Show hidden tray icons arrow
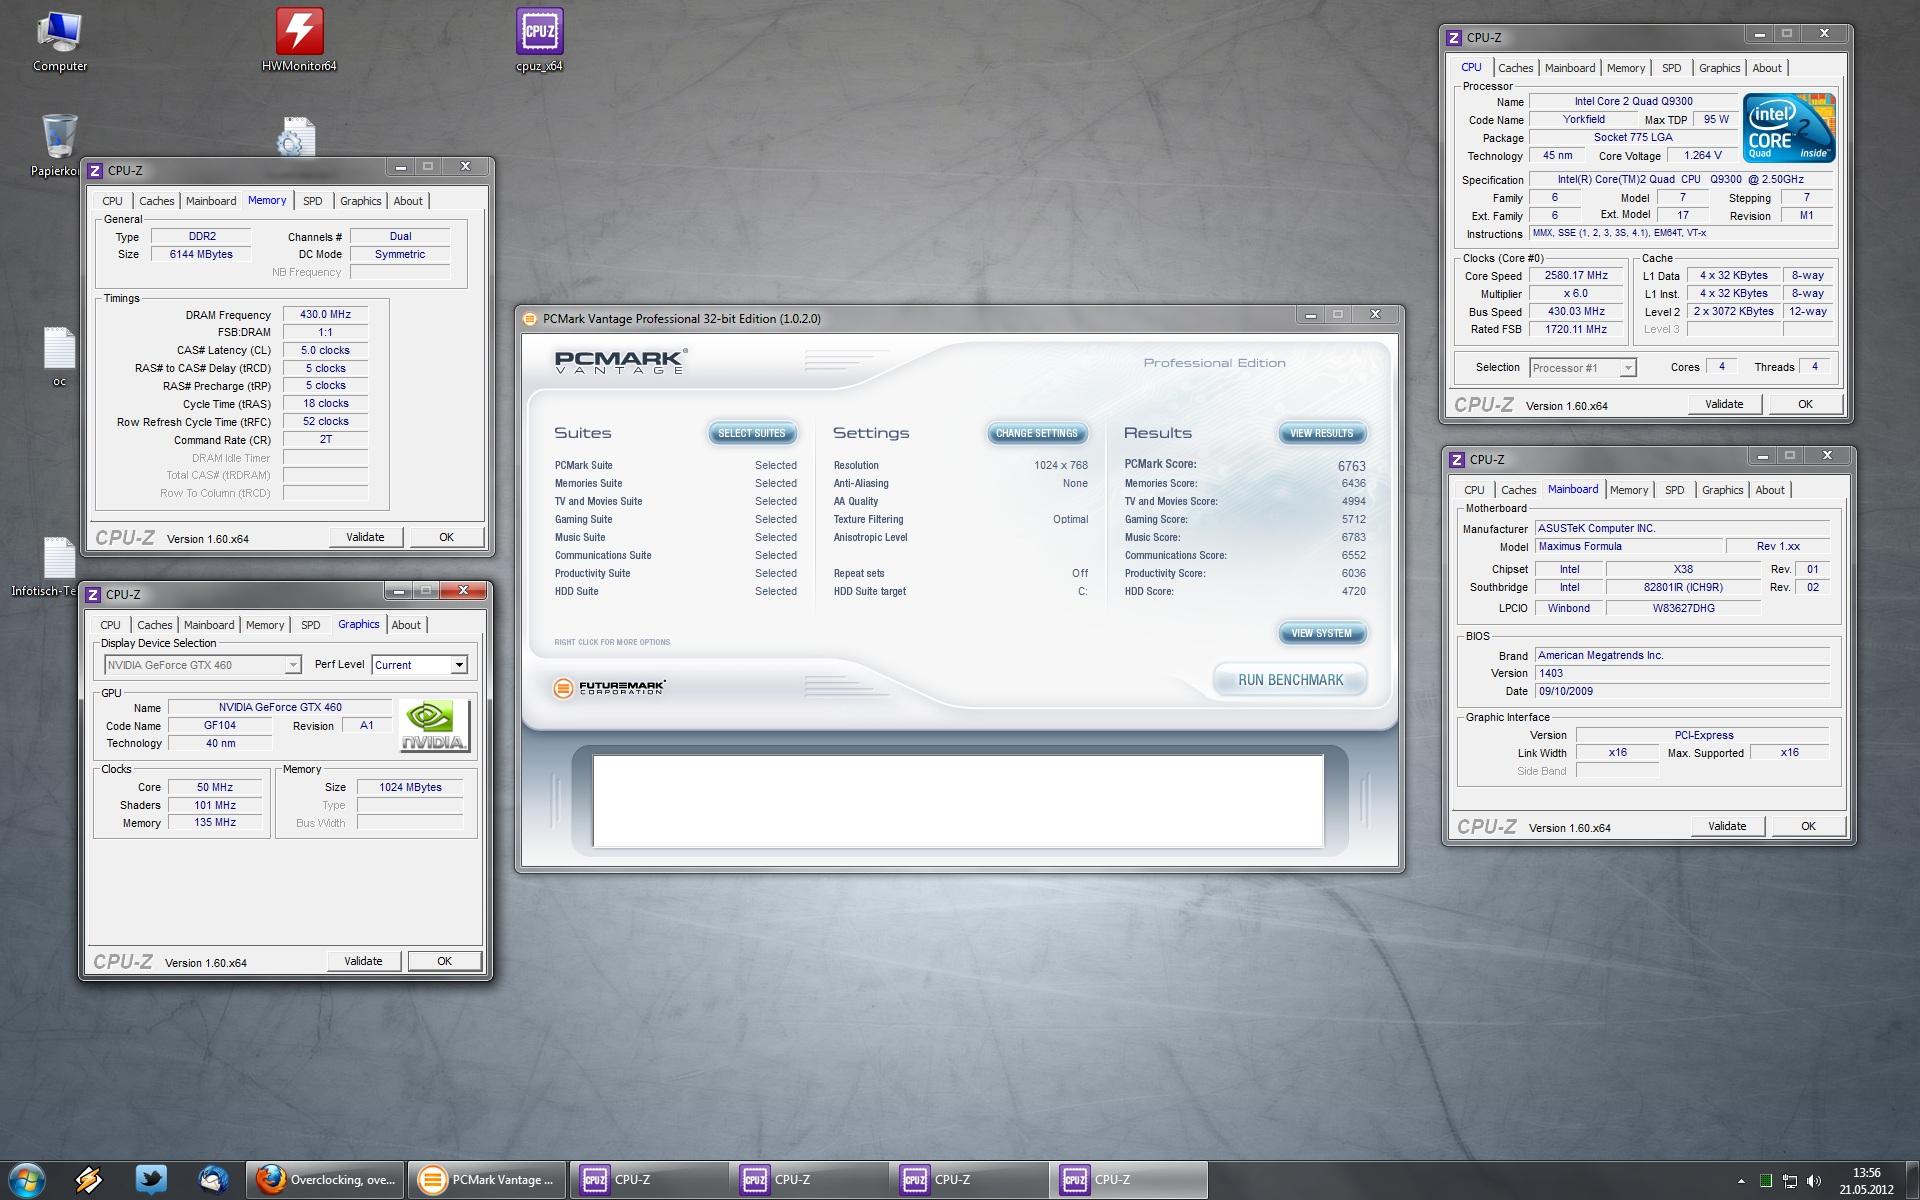The width and height of the screenshot is (1920, 1200). click(1741, 1181)
